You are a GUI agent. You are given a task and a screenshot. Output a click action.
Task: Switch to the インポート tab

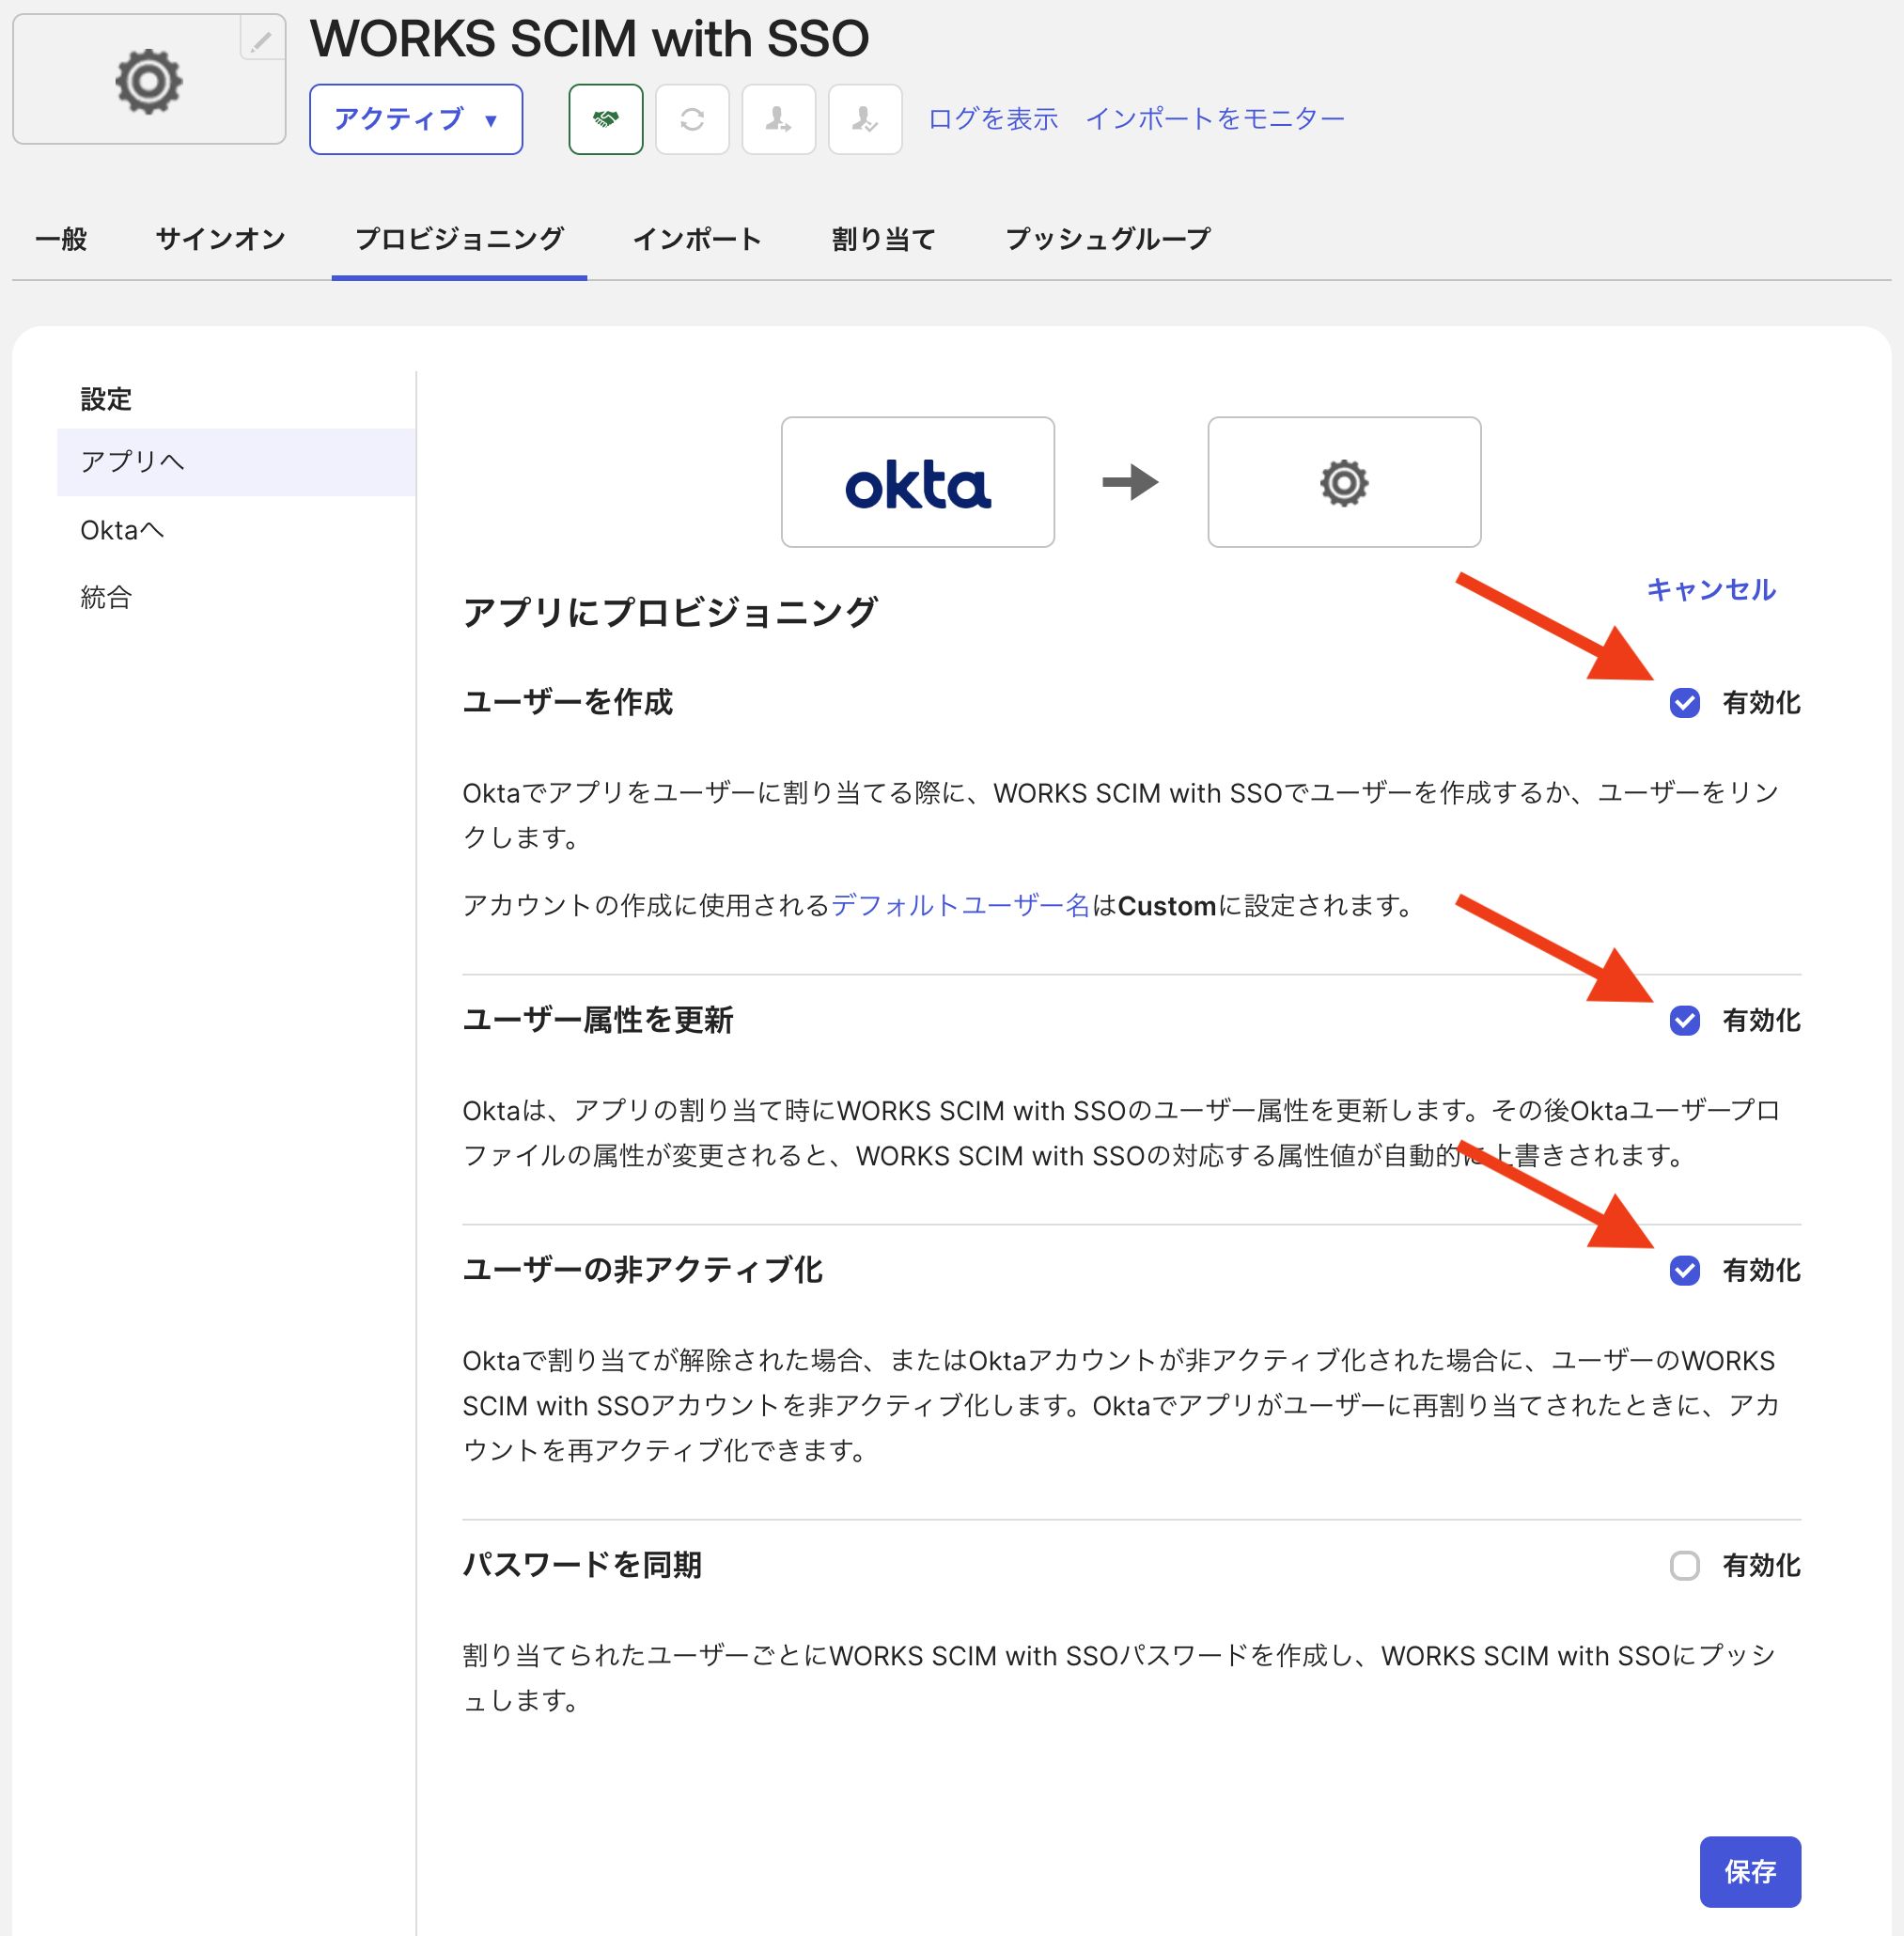pos(698,239)
